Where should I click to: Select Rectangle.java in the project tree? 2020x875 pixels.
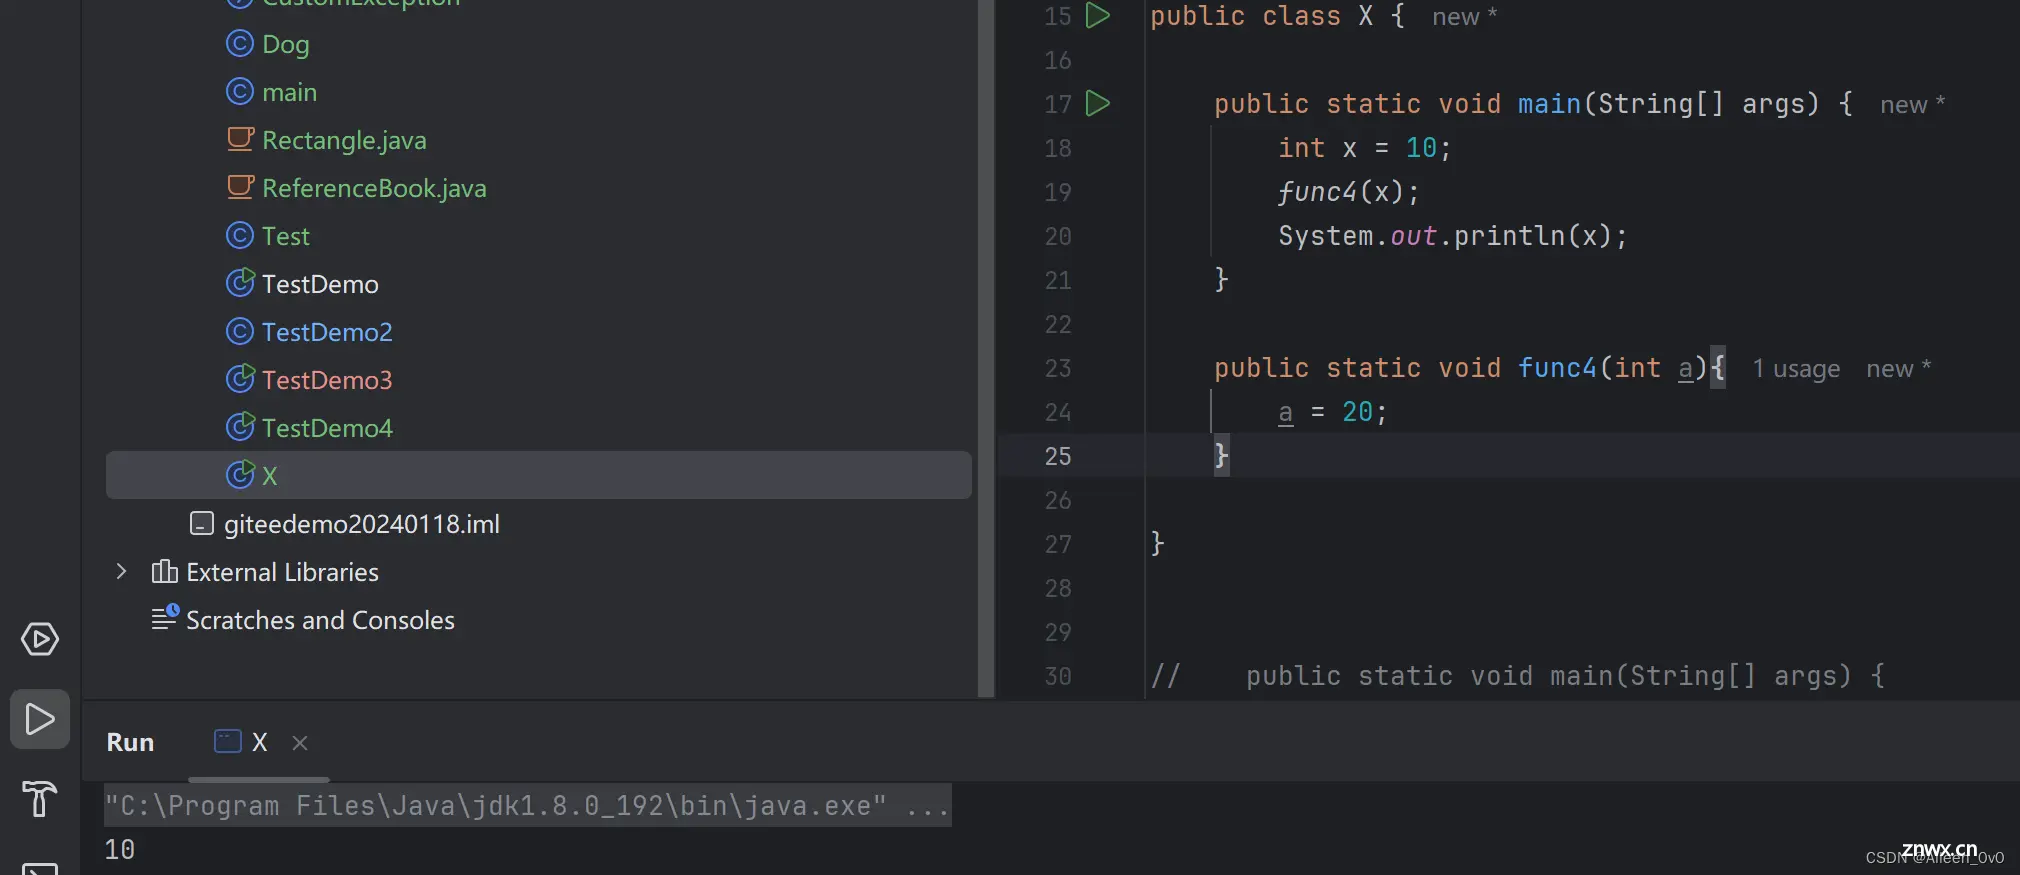tap(344, 140)
